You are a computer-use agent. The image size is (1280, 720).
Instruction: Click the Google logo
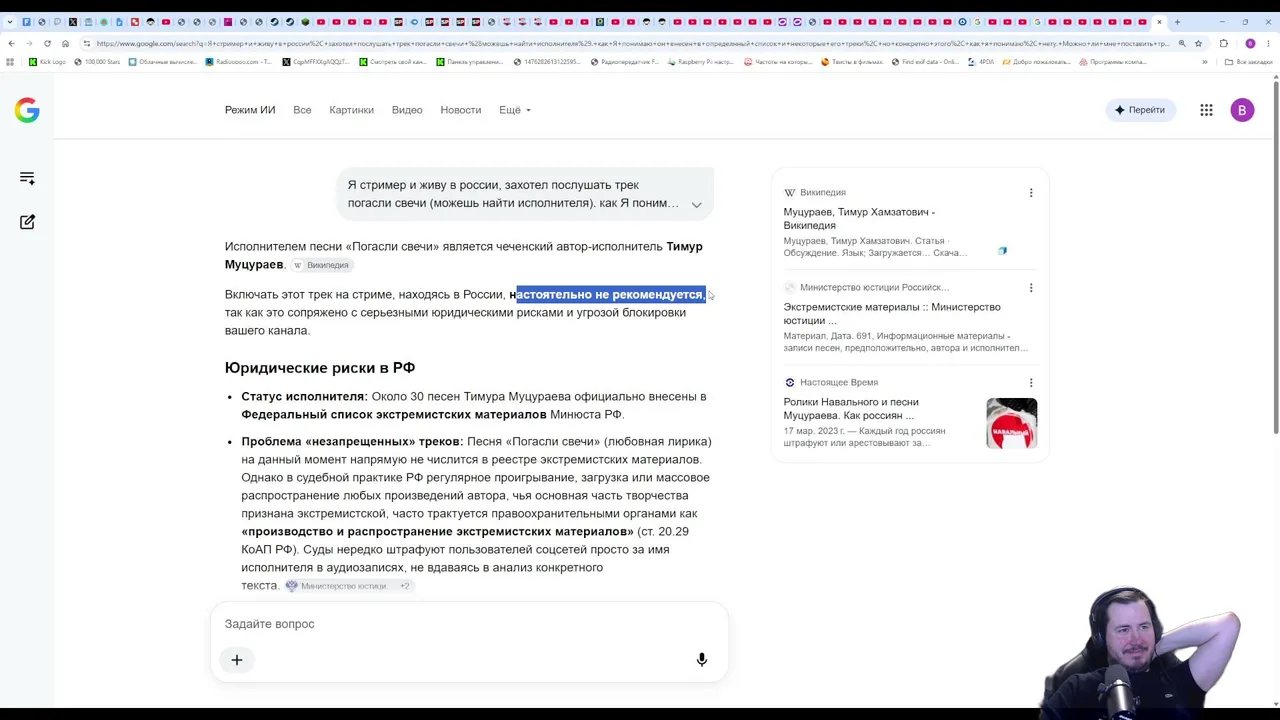tap(27, 110)
